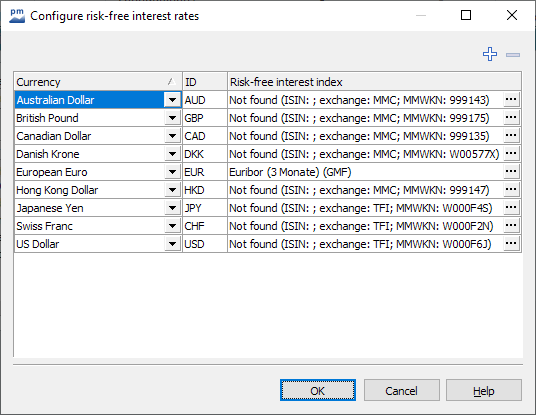Open the Help button
536x415 pixels.
click(x=484, y=390)
